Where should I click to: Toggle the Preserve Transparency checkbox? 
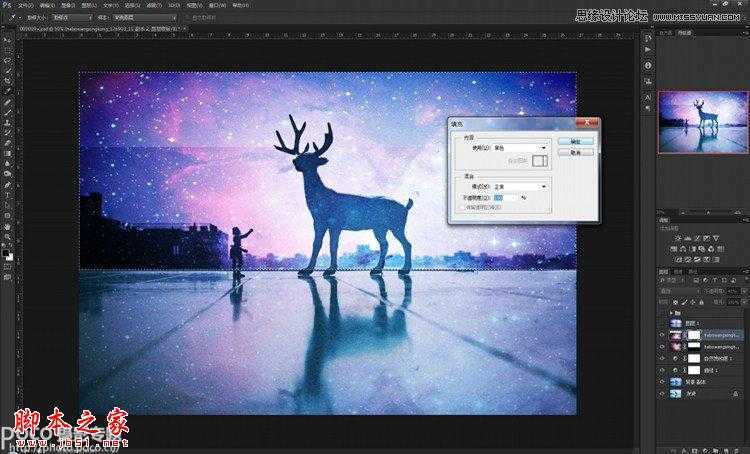(x=463, y=208)
